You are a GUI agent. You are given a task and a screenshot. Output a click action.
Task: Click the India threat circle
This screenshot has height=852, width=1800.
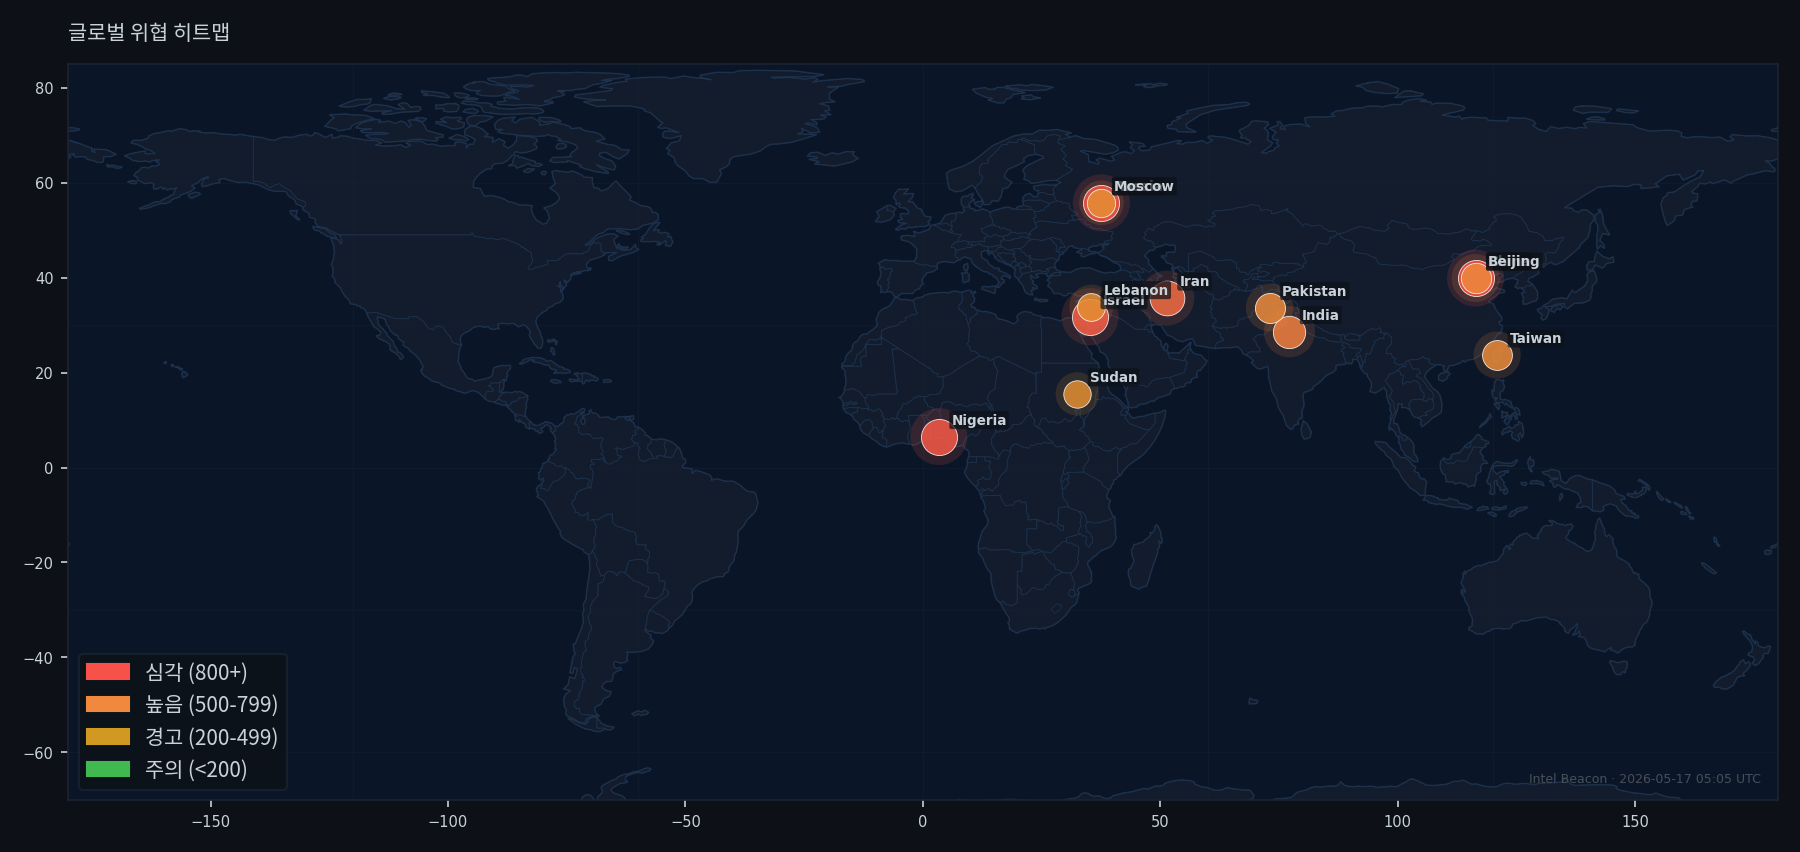pos(1289,332)
